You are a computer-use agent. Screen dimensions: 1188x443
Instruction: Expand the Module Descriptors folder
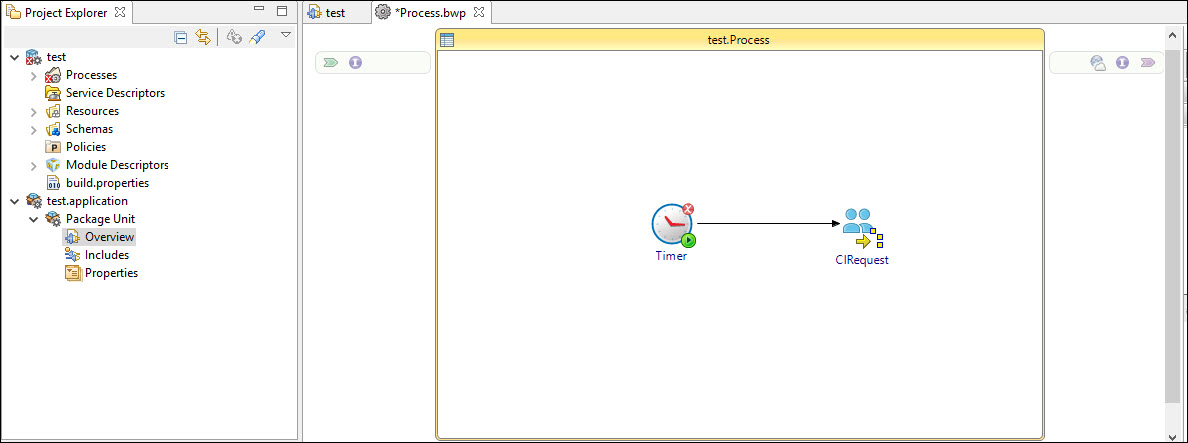point(33,165)
